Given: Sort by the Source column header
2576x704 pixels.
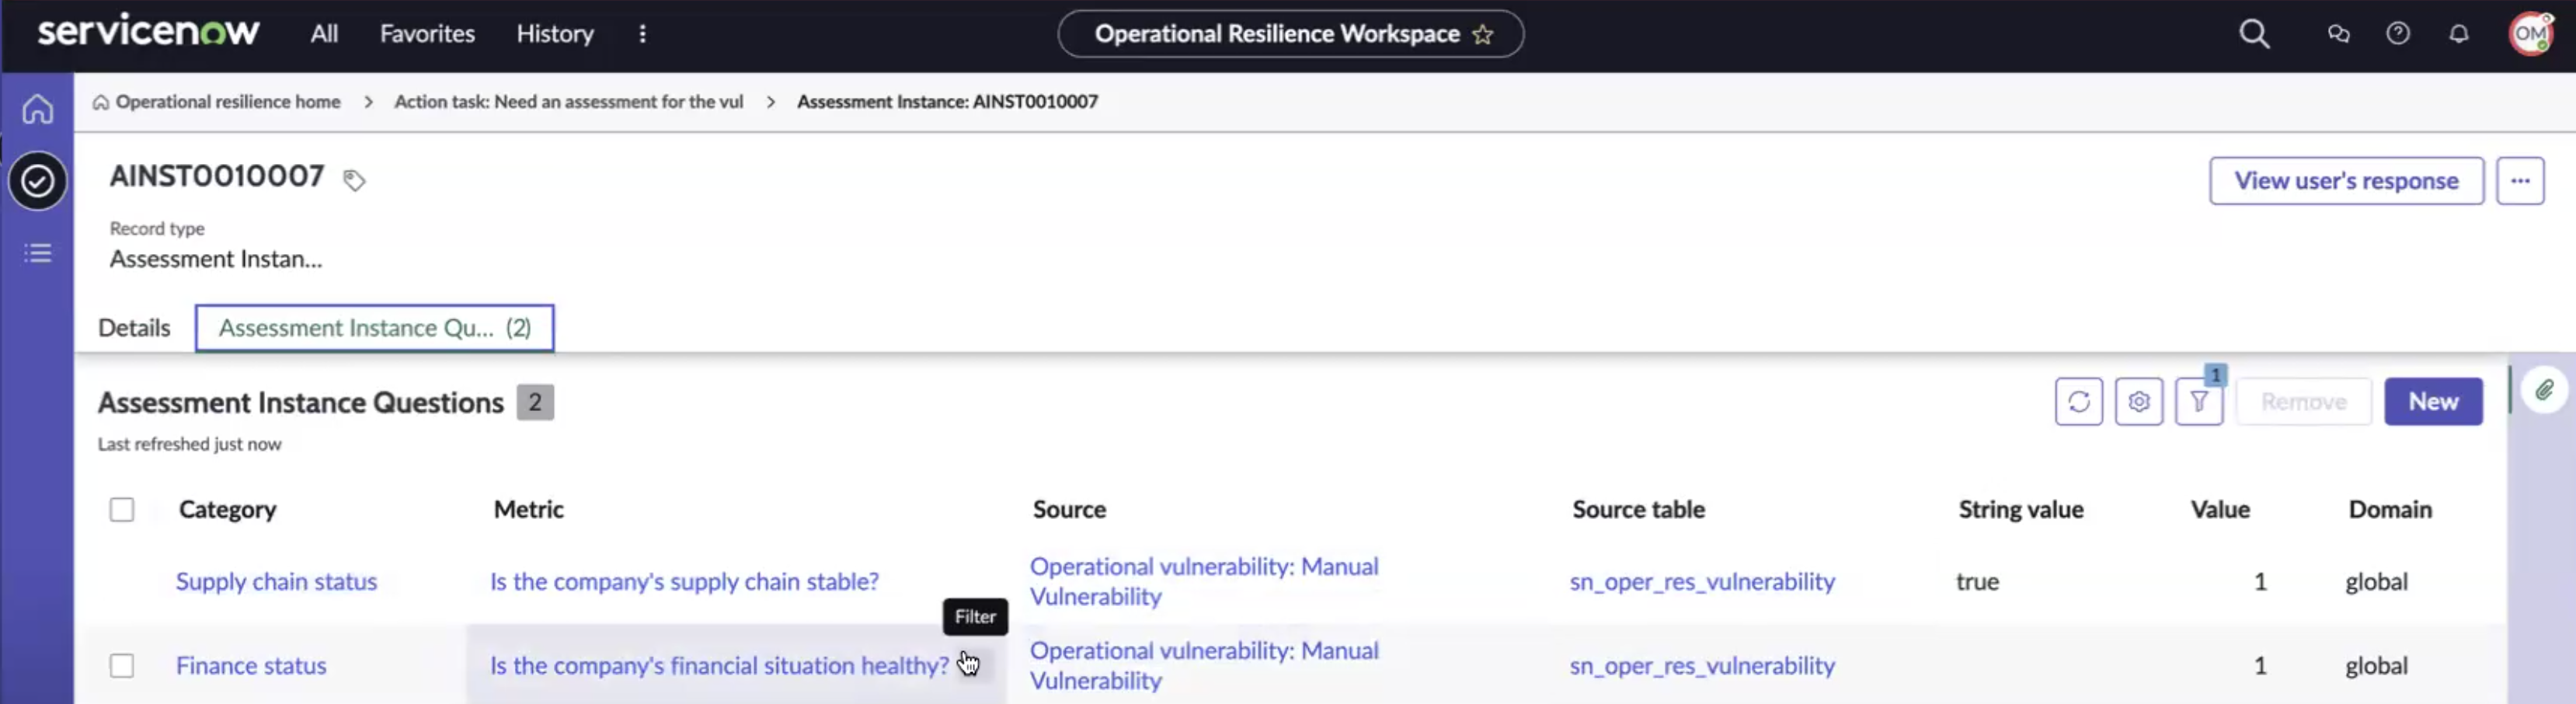Looking at the screenshot, I should click(x=1069, y=510).
